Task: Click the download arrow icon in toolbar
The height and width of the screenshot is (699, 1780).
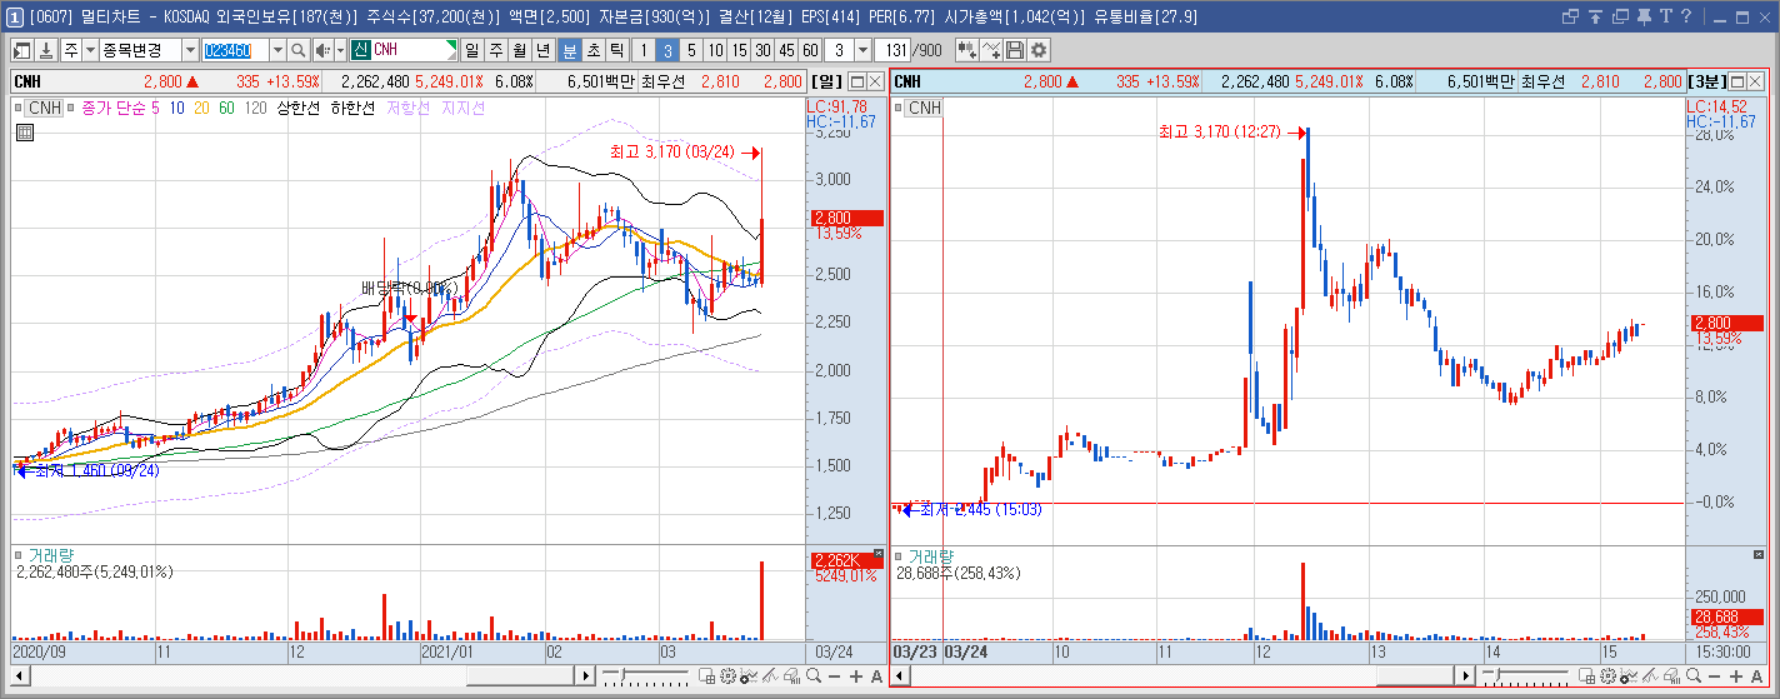Action: pos(46,50)
